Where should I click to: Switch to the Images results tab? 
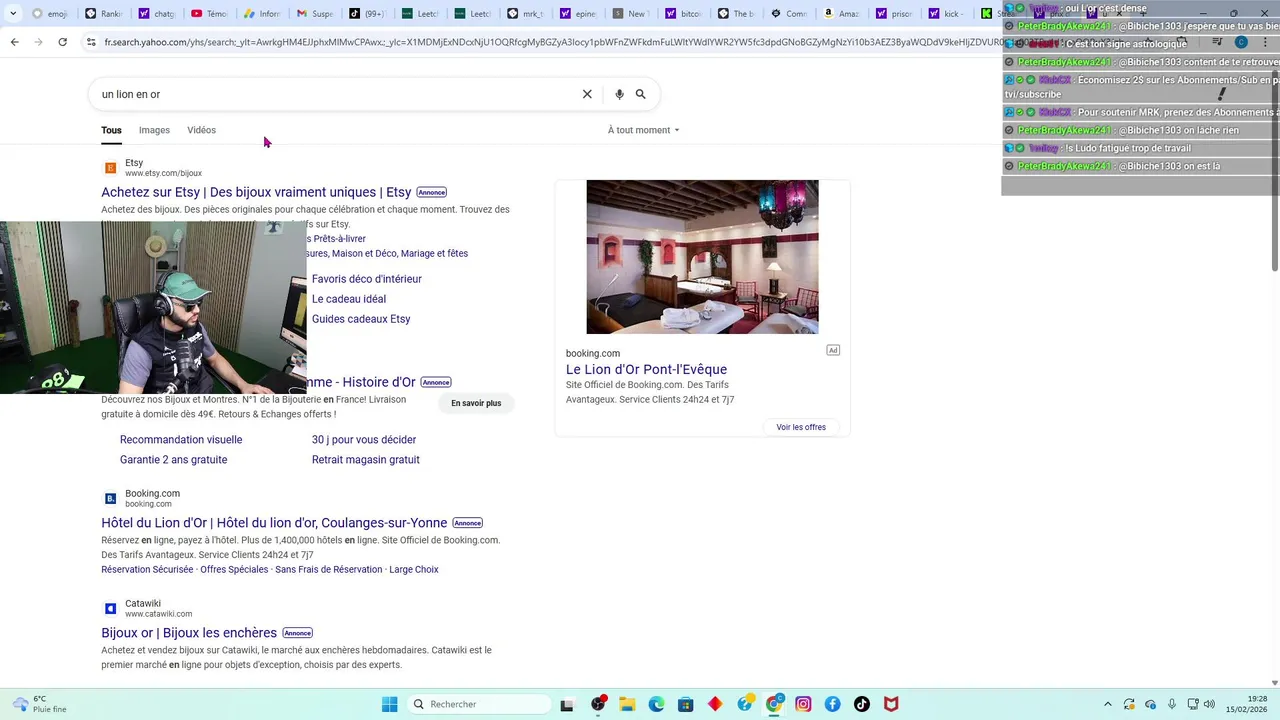pyautogui.click(x=154, y=130)
